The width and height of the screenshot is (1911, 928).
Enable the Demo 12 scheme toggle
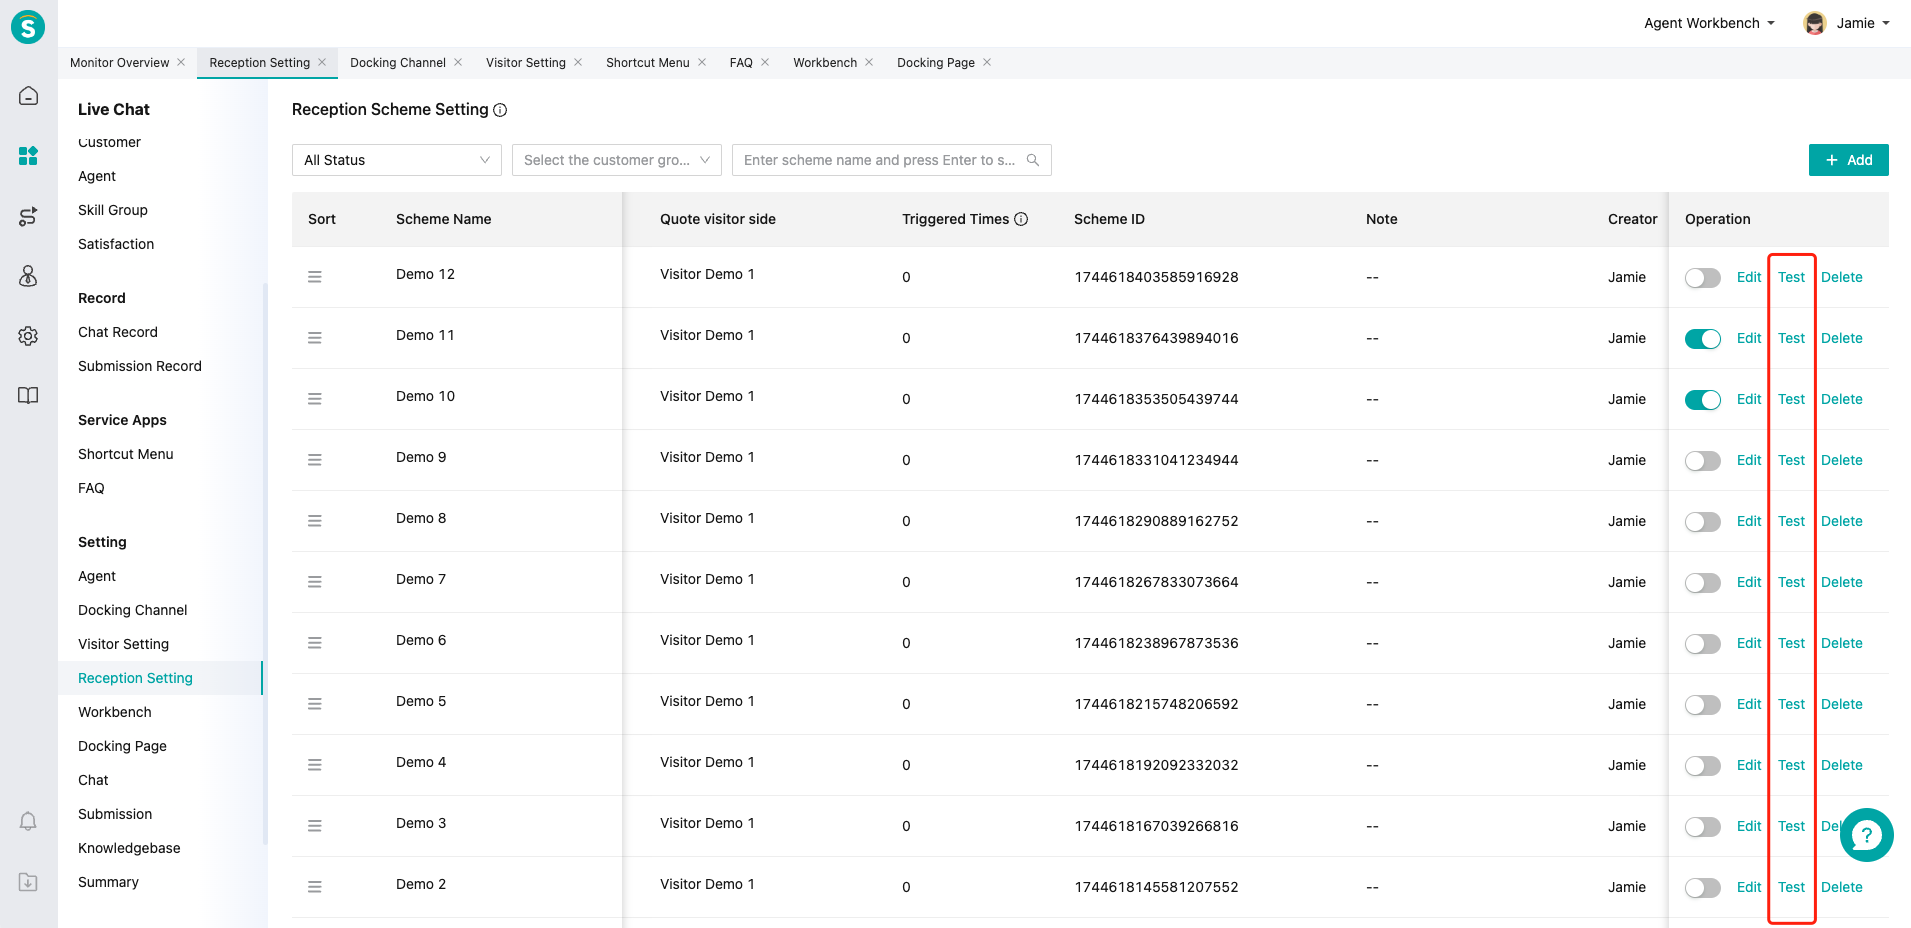click(1703, 278)
